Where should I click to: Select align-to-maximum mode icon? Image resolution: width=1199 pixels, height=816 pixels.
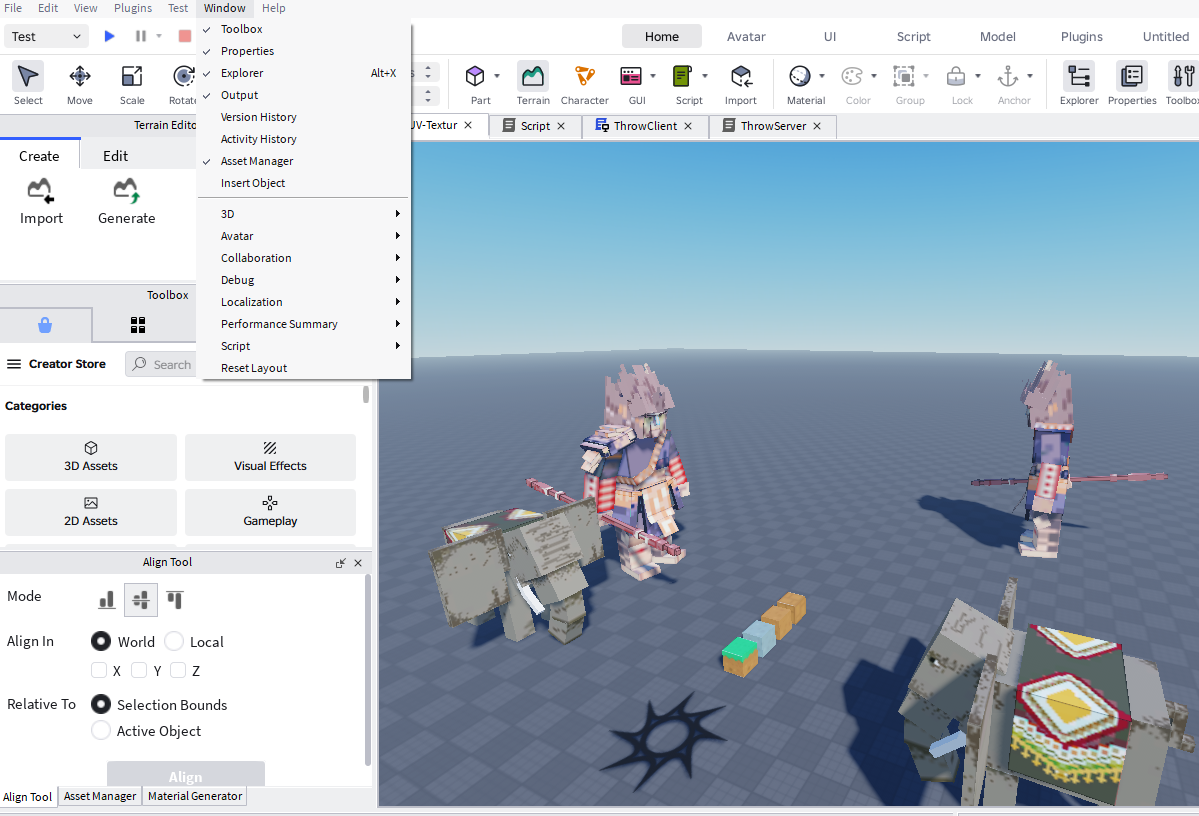coord(175,600)
